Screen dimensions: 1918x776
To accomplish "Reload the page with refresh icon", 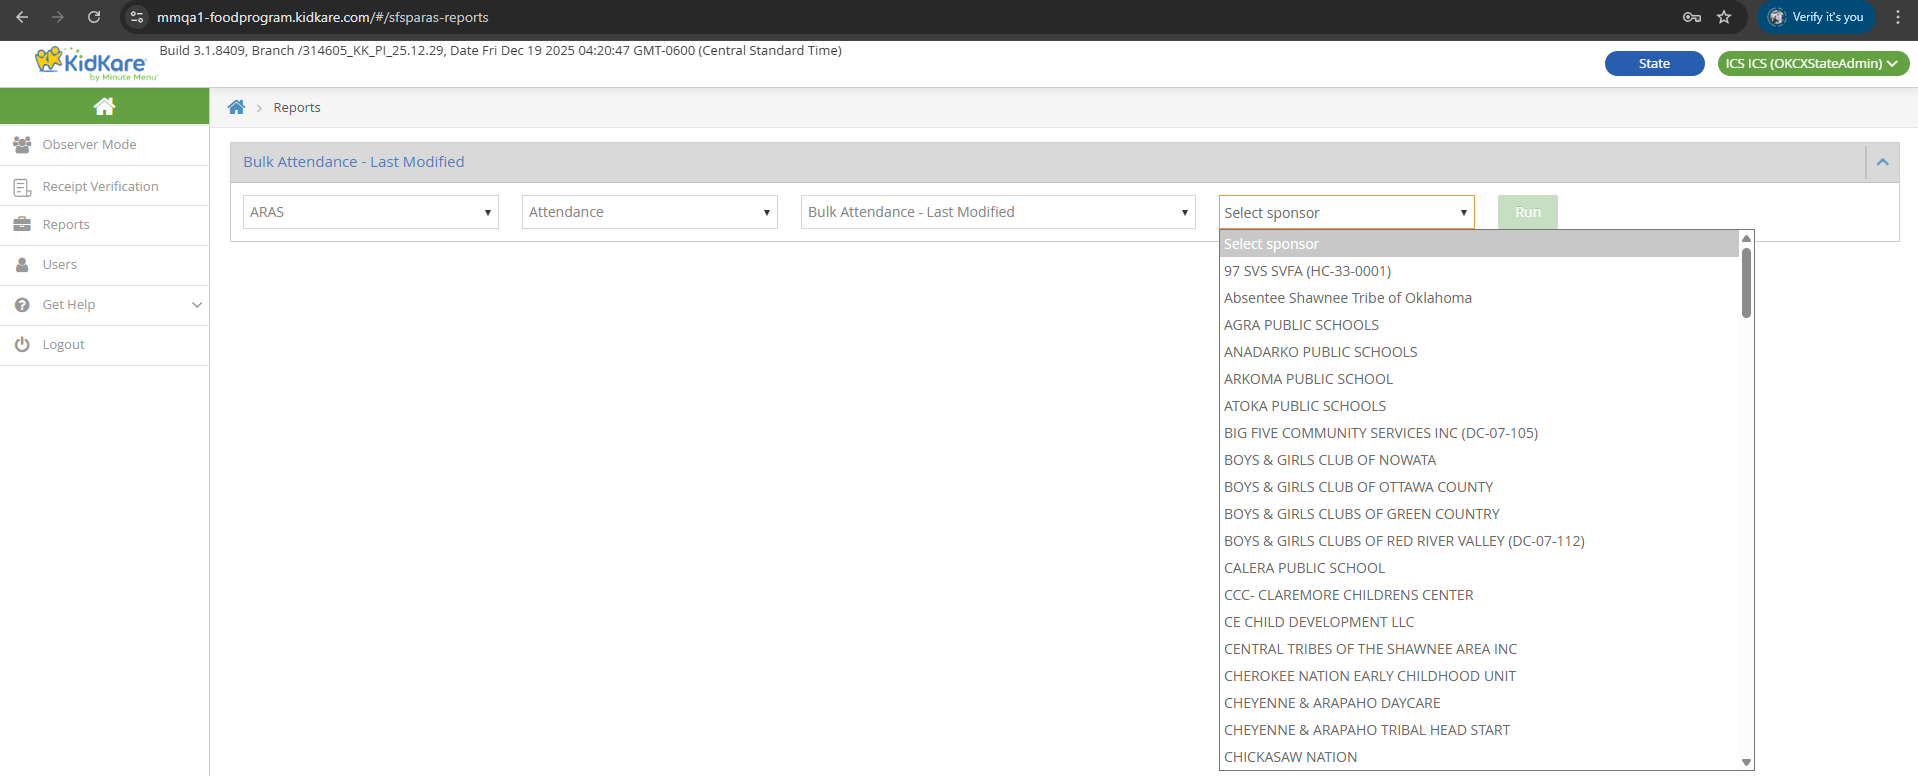I will pos(94,17).
